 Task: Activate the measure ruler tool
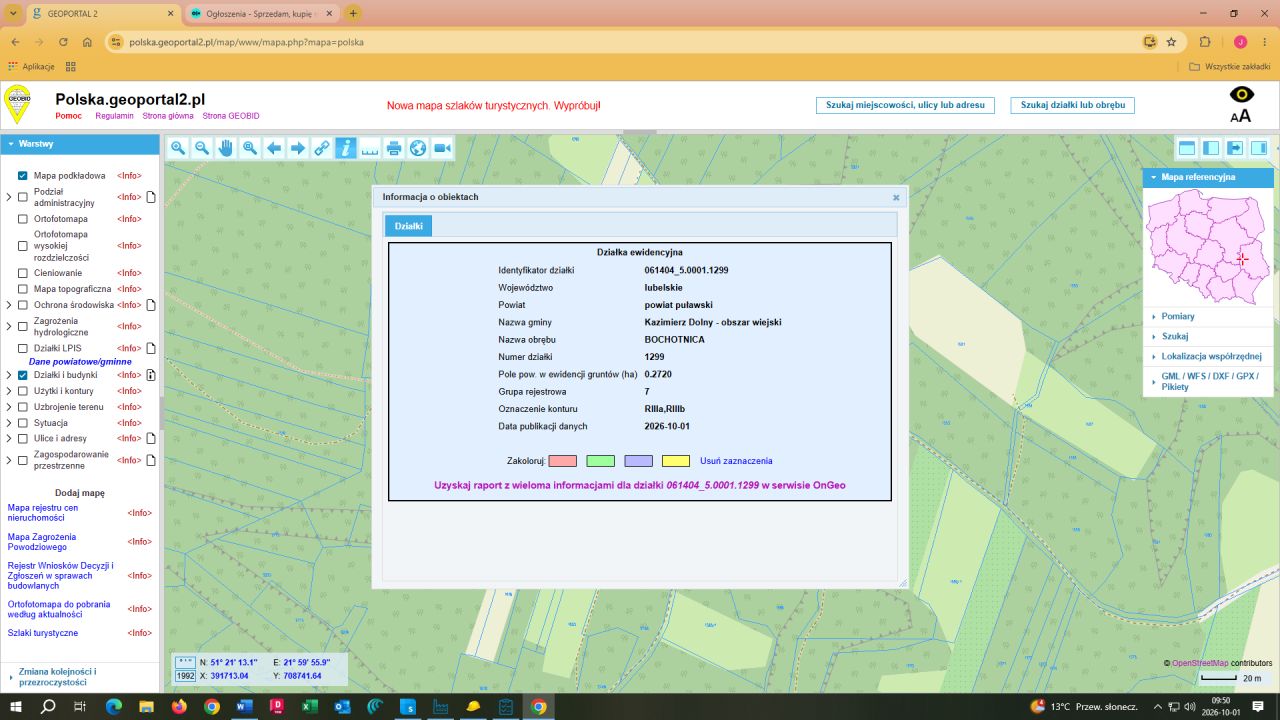(x=370, y=148)
